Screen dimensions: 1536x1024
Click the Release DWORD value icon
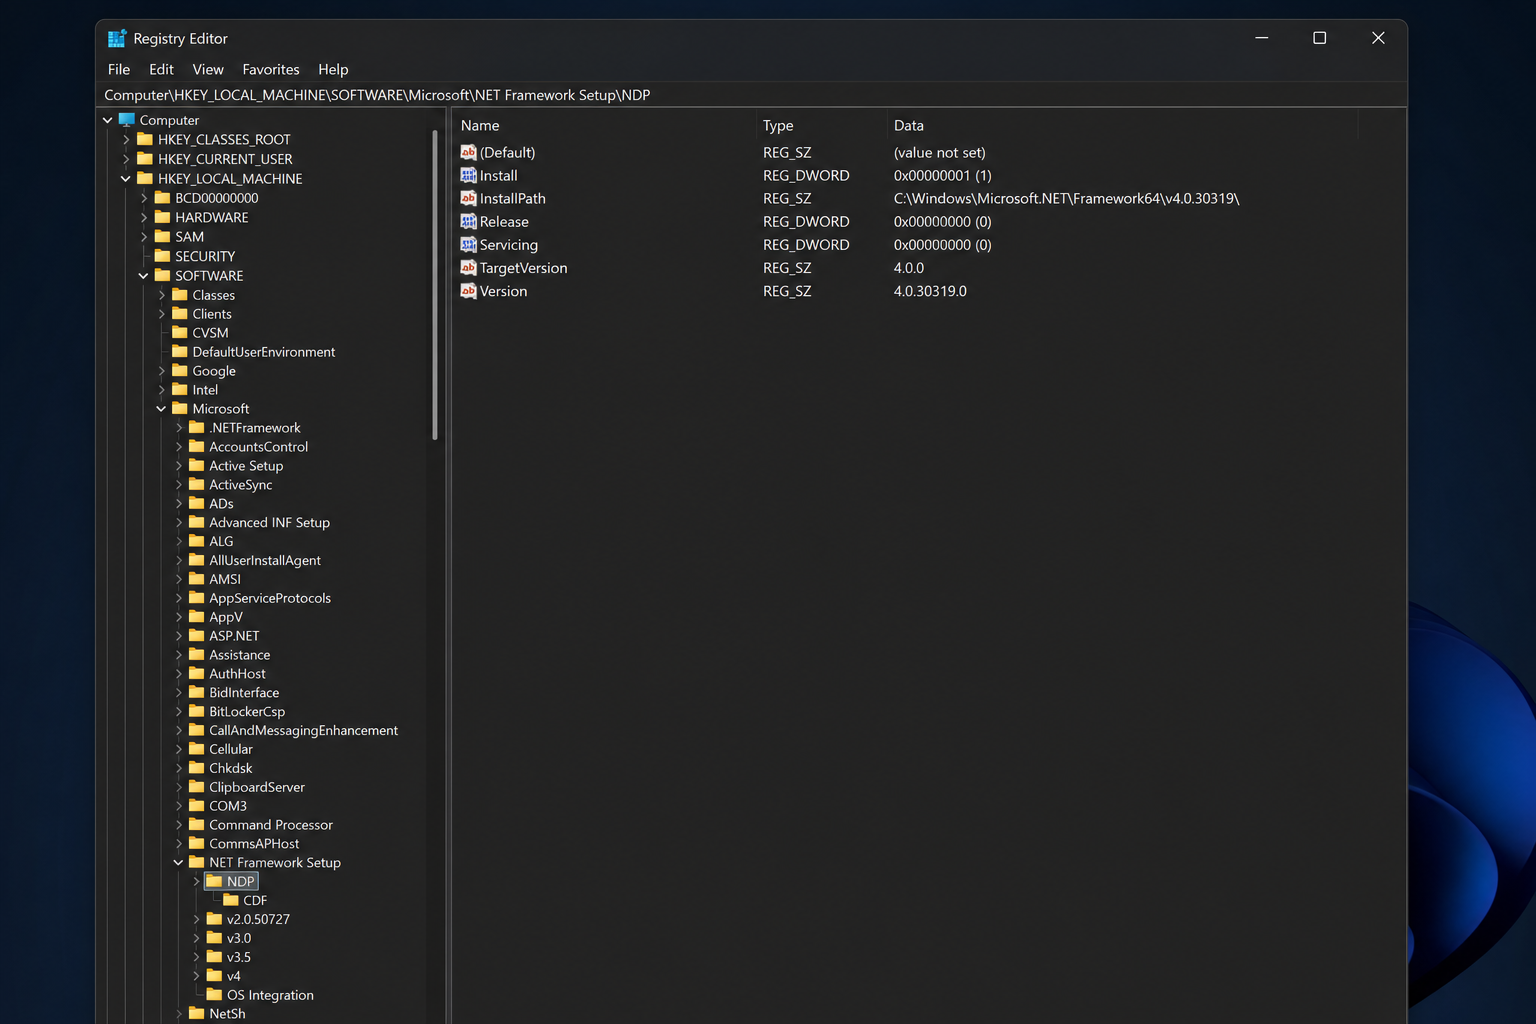[468, 221]
